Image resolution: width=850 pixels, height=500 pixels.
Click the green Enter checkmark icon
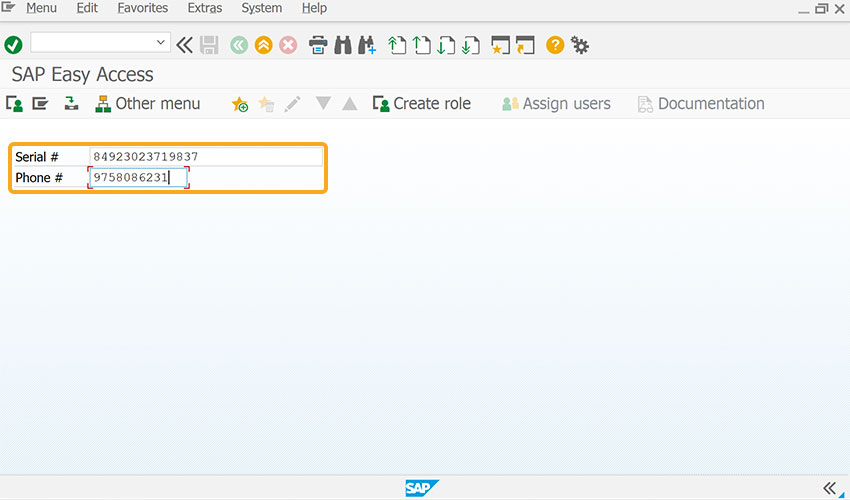[x=13, y=45]
